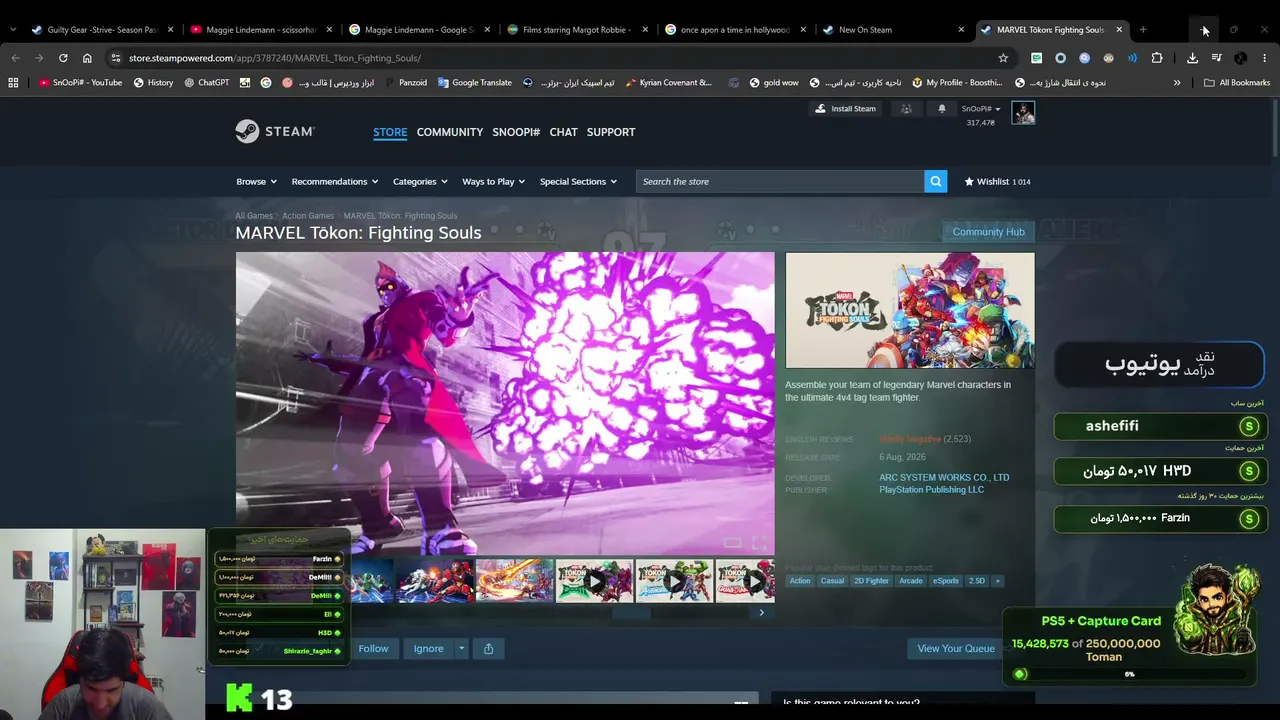
Task: Open the browser tab search chevron
Action: tap(13, 30)
